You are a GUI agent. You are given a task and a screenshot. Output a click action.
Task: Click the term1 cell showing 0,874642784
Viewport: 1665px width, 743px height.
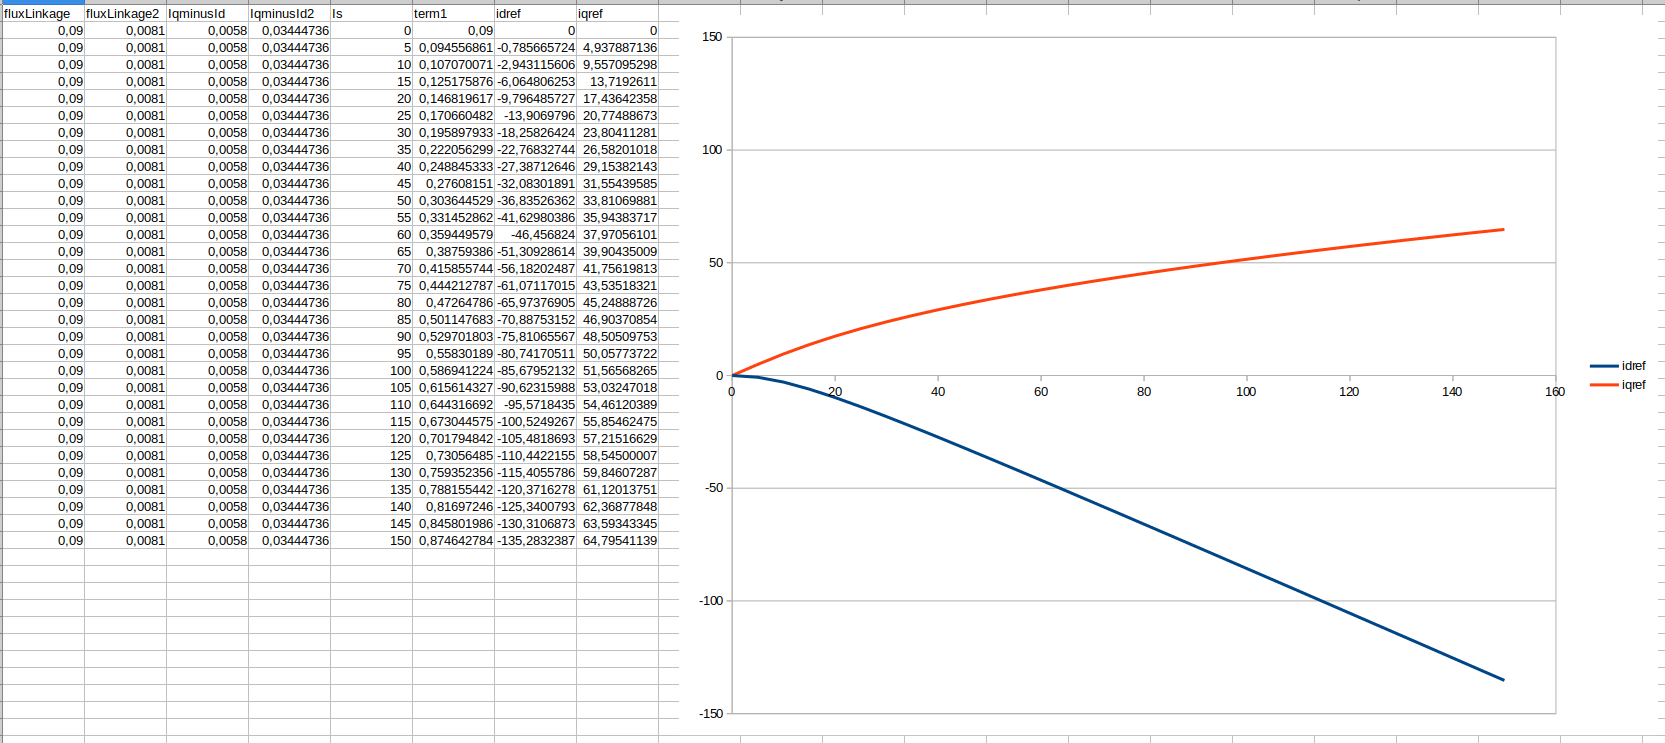tap(455, 541)
